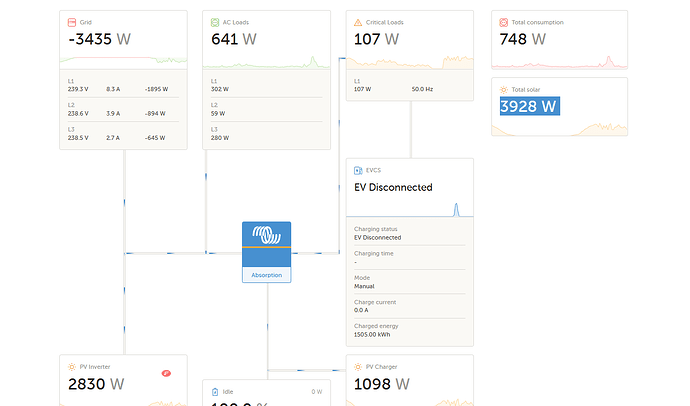Click the Grid L3 current 2.7 A
690x406 pixels.
point(113,138)
